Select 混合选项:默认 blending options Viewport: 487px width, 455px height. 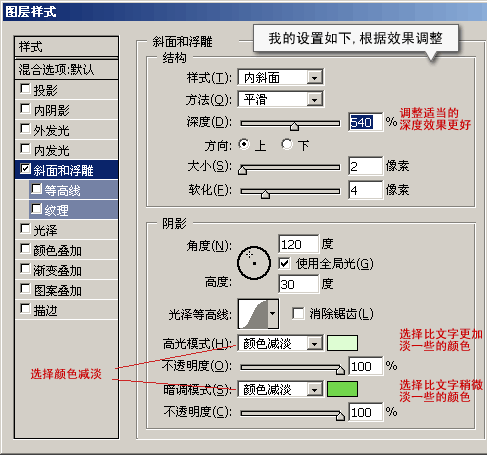[67, 70]
